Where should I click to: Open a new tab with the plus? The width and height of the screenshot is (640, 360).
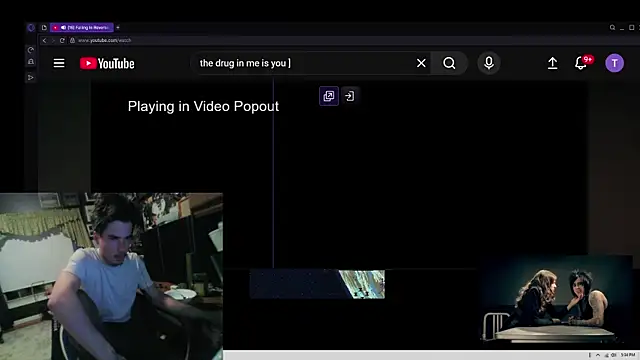point(118,27)
